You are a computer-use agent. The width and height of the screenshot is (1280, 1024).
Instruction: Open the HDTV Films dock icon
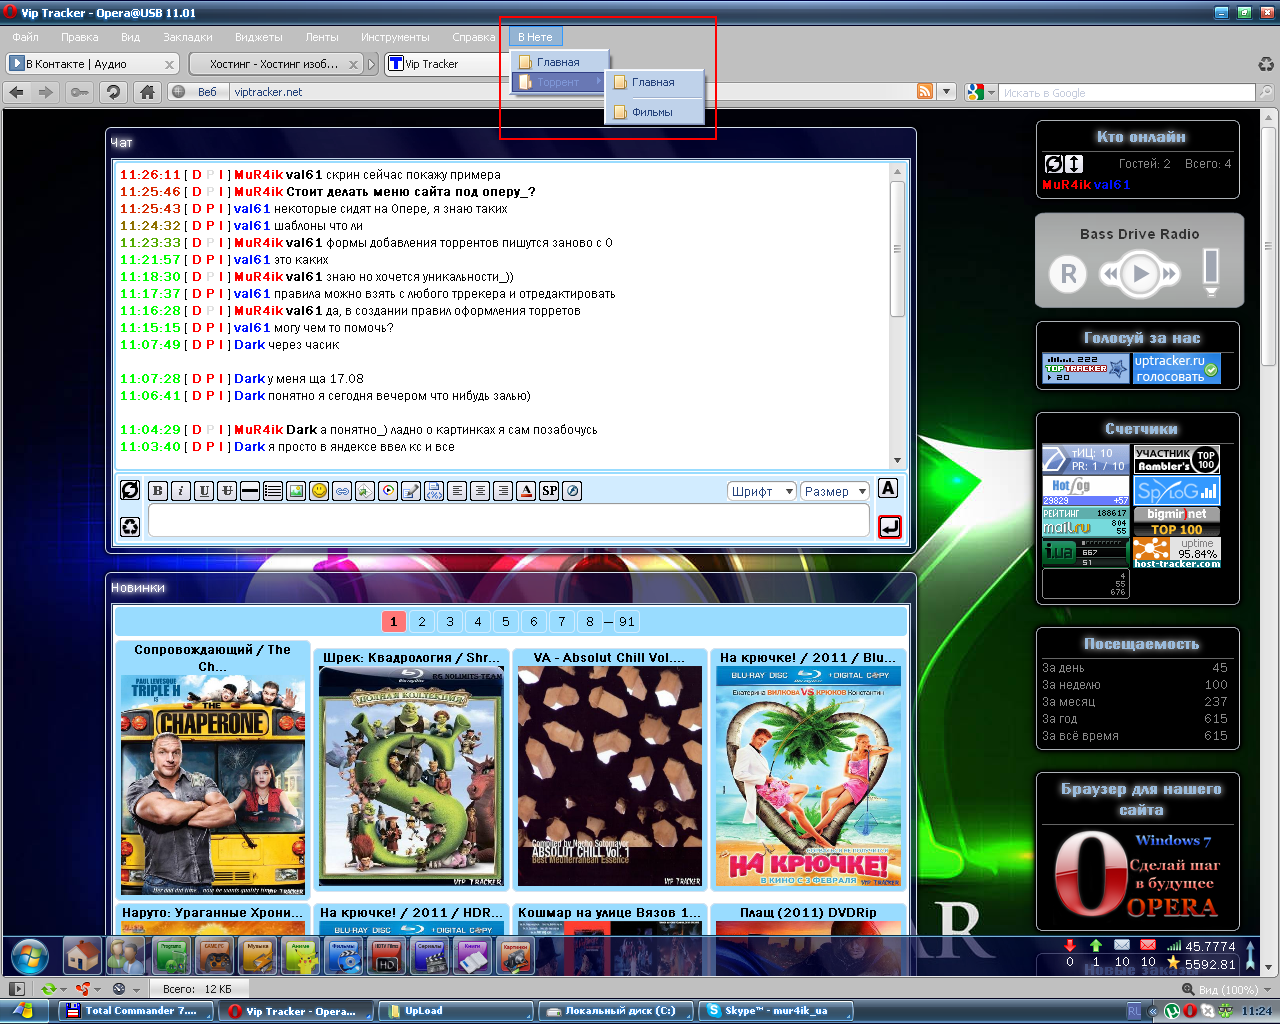tap(387, 956)
